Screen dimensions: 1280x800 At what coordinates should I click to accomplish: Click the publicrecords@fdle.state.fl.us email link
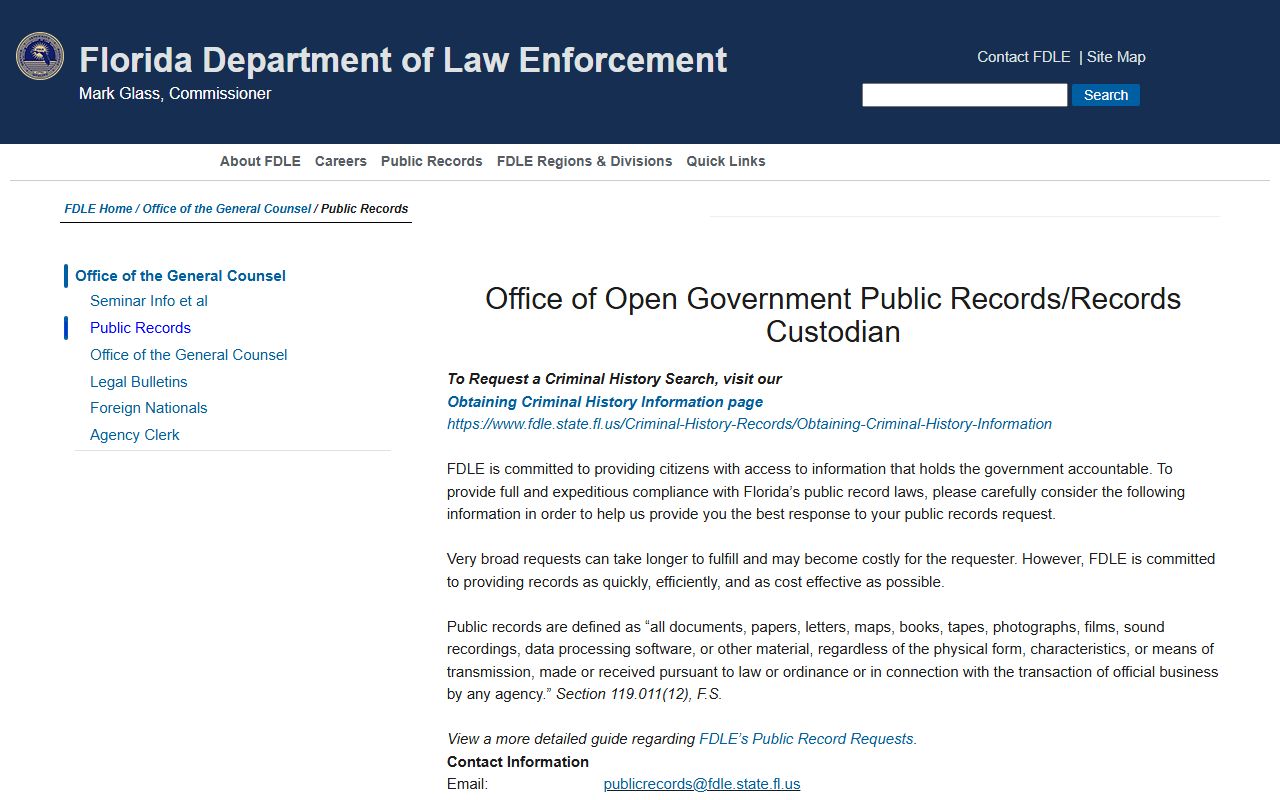tap(702, 784)
